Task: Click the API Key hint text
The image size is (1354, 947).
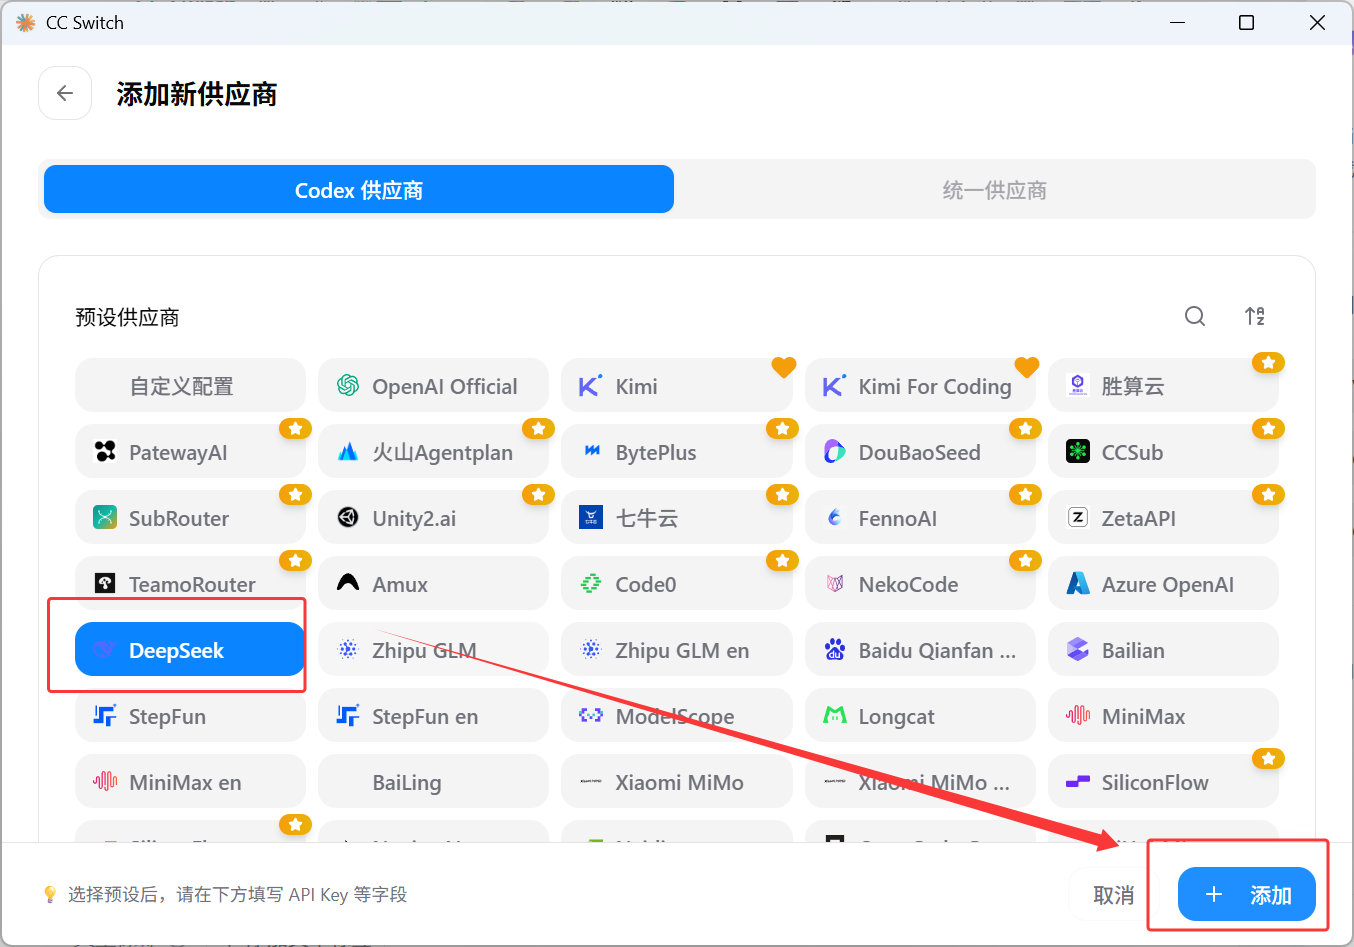Action: [237, 894]
